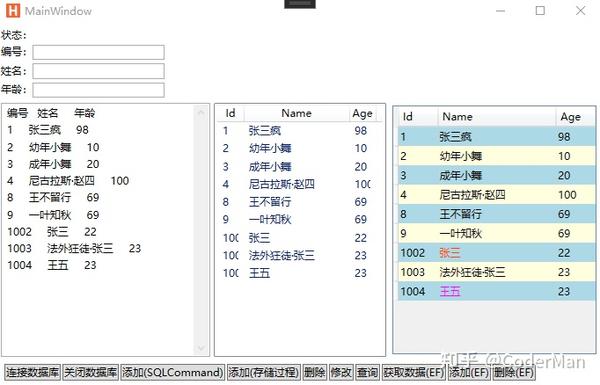Click the 添加(存储过程) button
Viewport: 600px width, 385px height.
[x=264, y=372]
